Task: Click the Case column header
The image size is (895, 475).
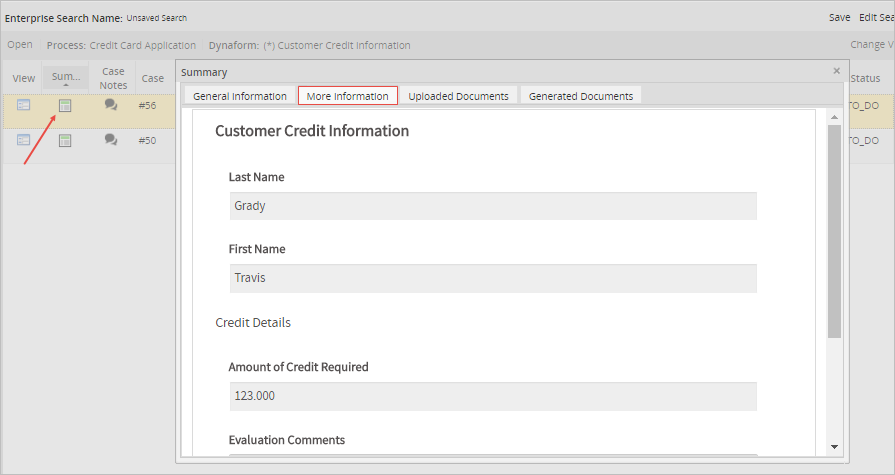Action: pos(152,78)
